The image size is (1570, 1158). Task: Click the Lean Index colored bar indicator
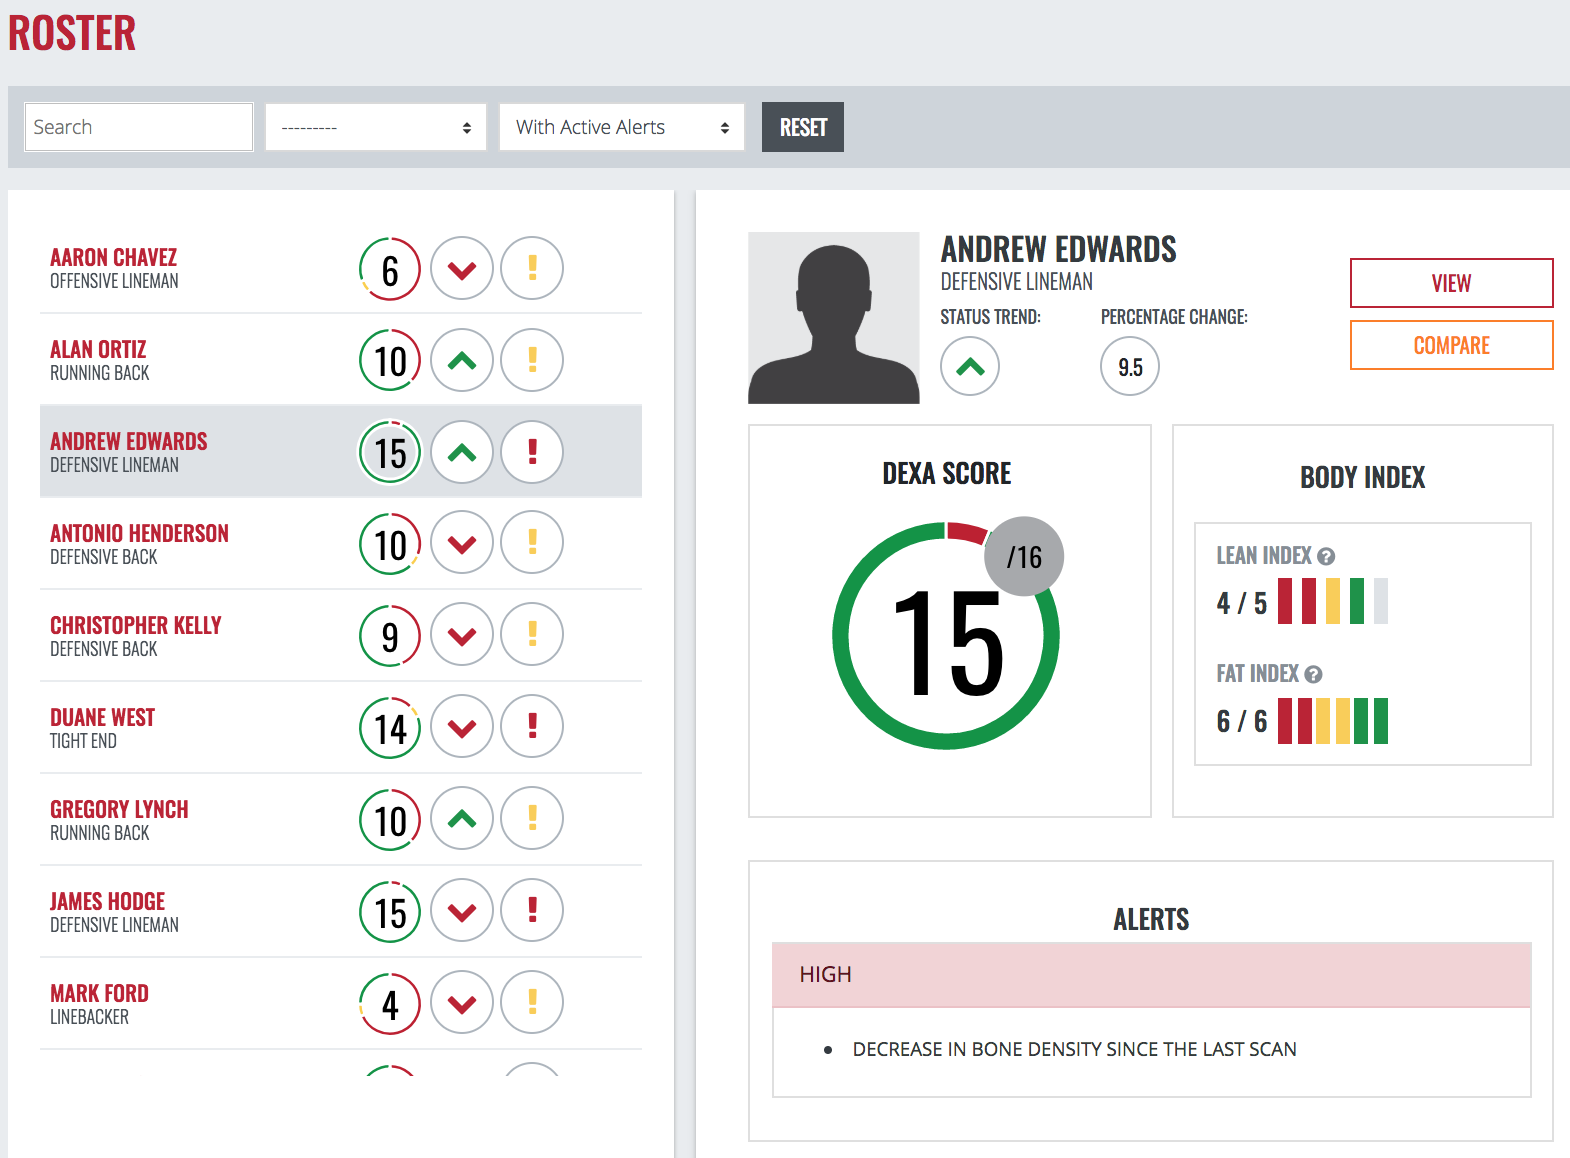1332,602
